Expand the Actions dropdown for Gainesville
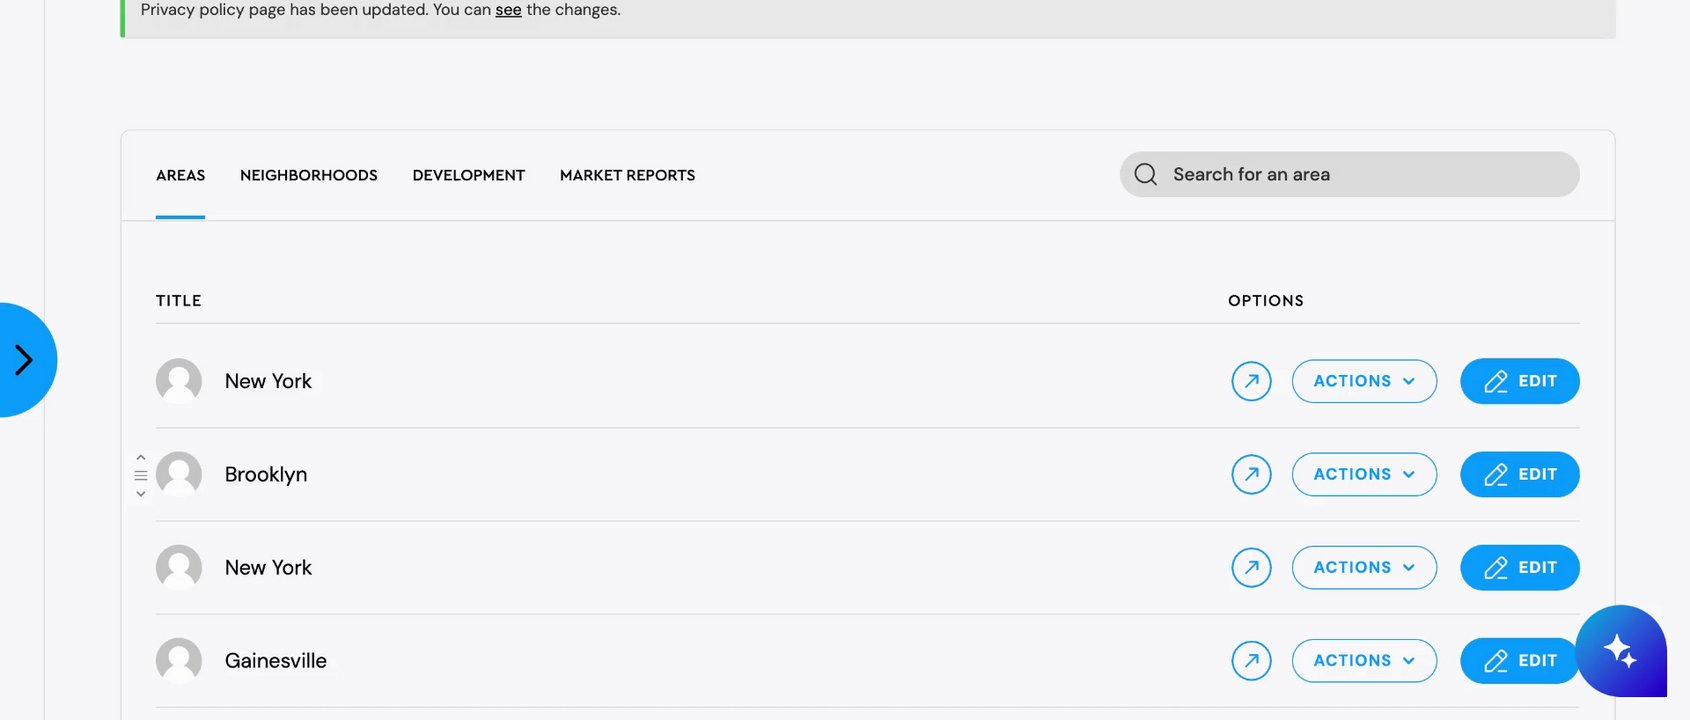This screenshot has height=720, width=1690. pyautogui.click(x=1364, y=660)
